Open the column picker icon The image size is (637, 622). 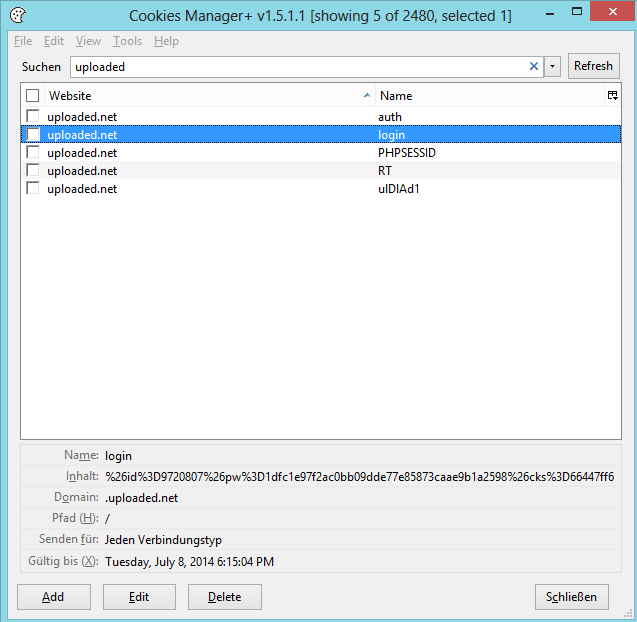(613, 95)
